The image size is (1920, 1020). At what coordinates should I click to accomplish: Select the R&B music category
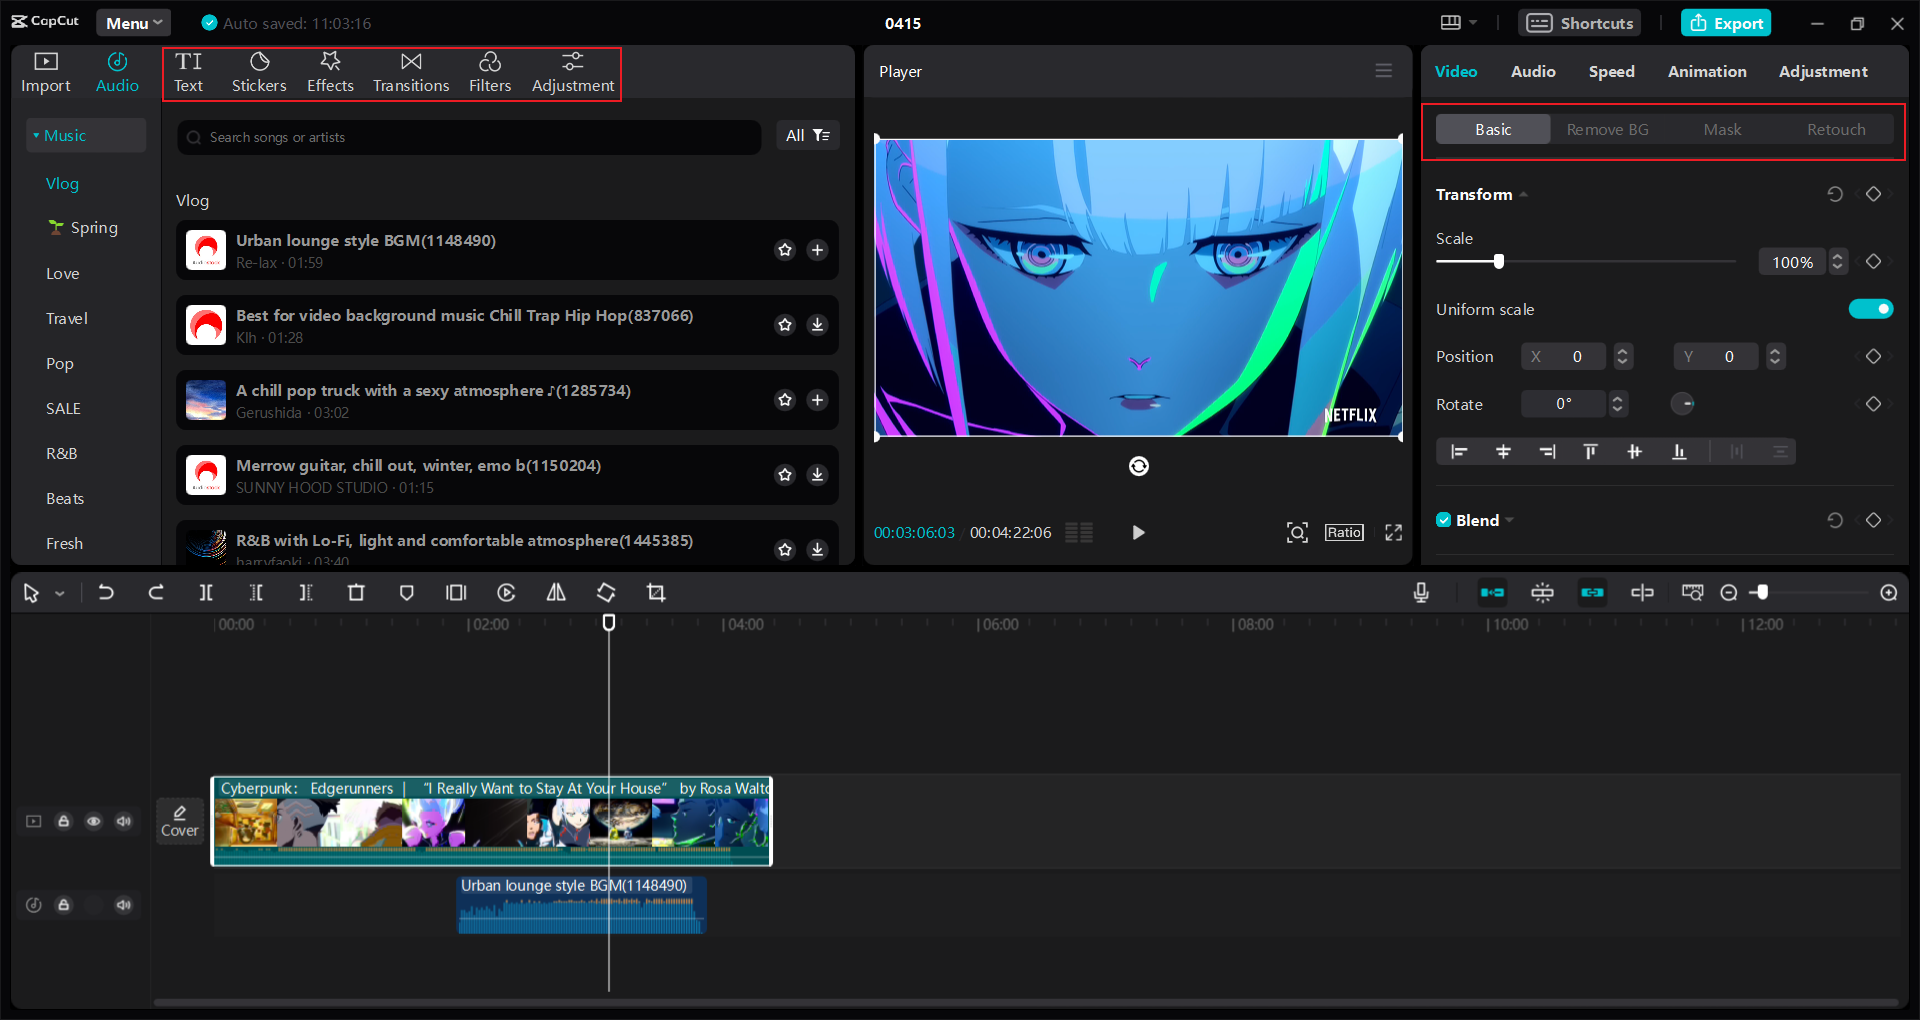pyautogui.click(x=61, y=454)
